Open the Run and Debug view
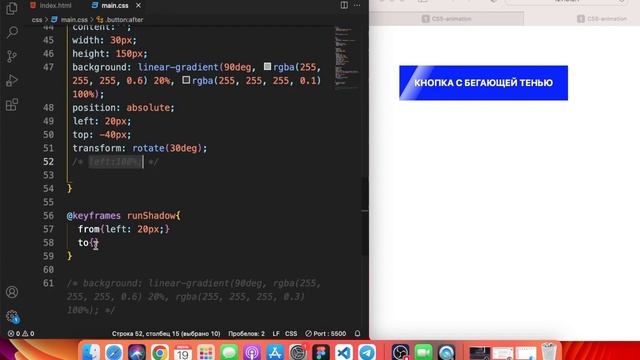640x360 pixels. [12, 80]
